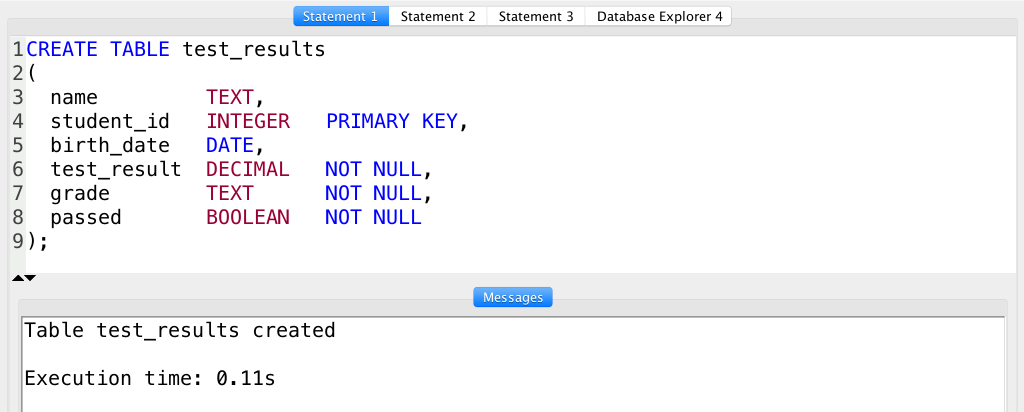Click the down arrow on the splitter
The height and width of the screenshot is (412, 1024).
(x=30, y=277)
